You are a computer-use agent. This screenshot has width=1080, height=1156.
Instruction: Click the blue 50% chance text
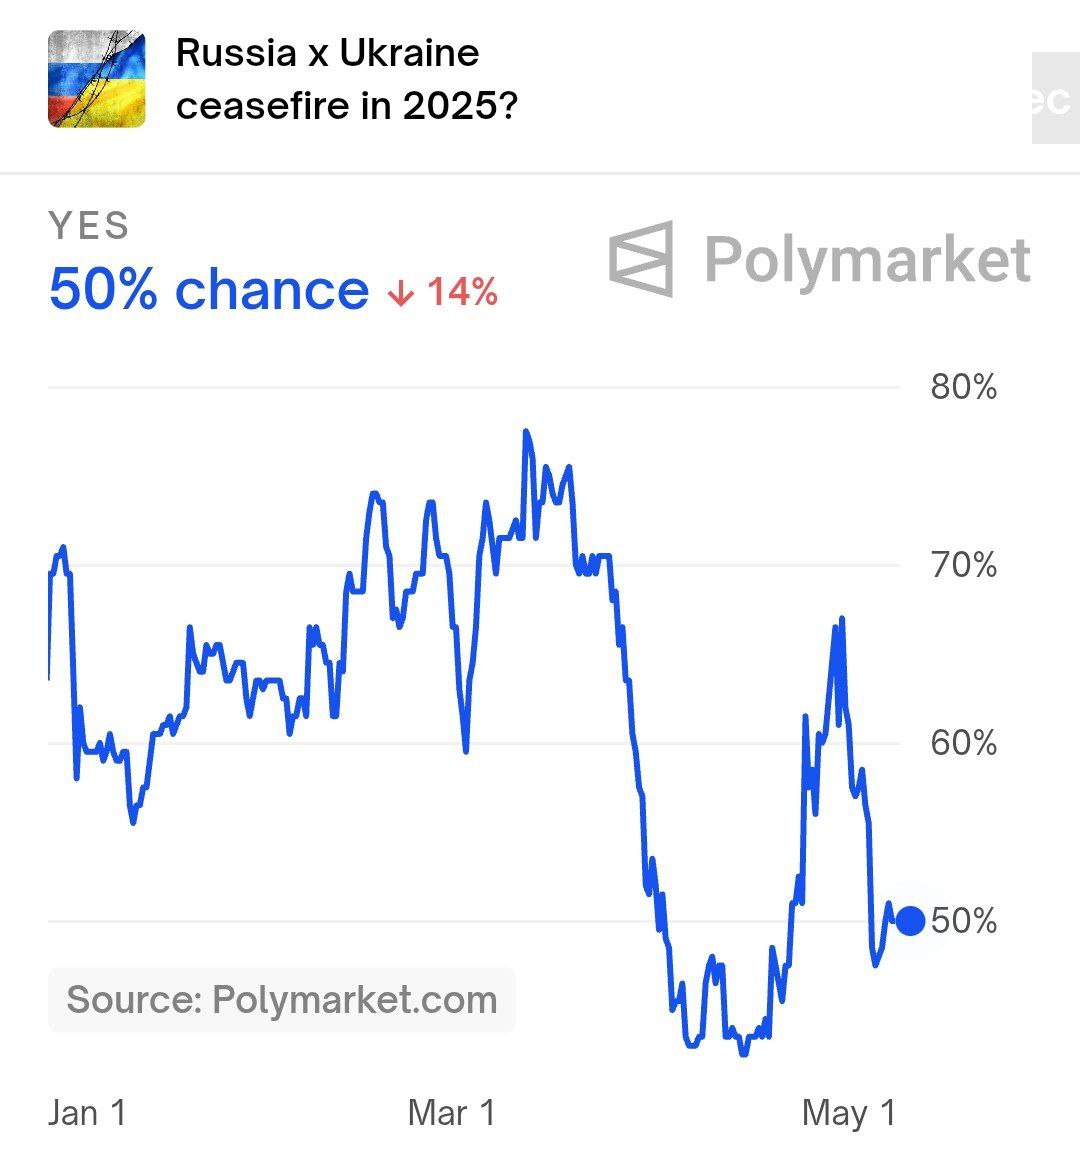(x=209, y=290)
